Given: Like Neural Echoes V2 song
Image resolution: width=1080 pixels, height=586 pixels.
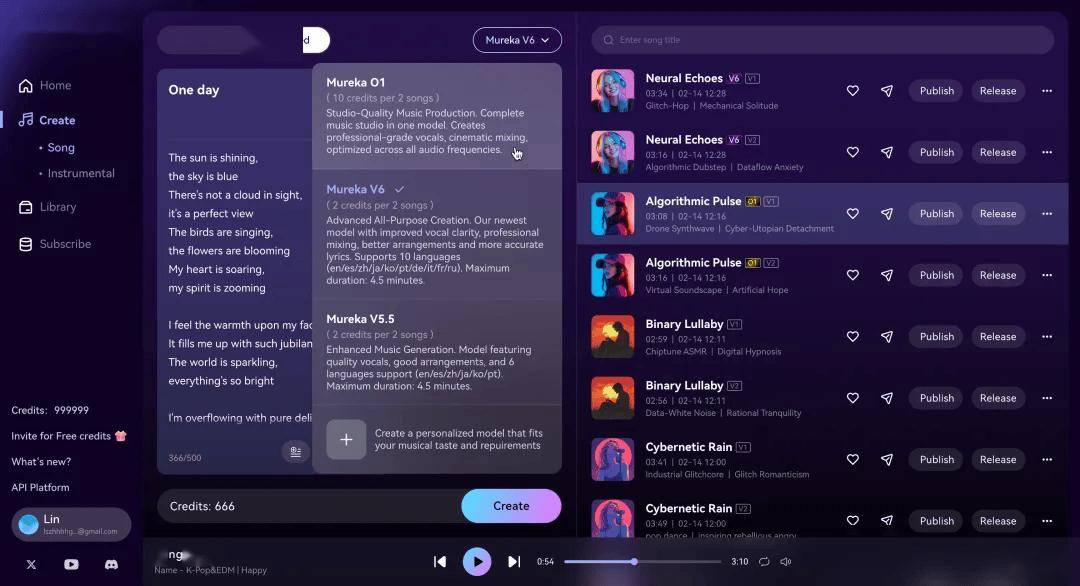Looking at the screenshot, I should pos(853,152).
